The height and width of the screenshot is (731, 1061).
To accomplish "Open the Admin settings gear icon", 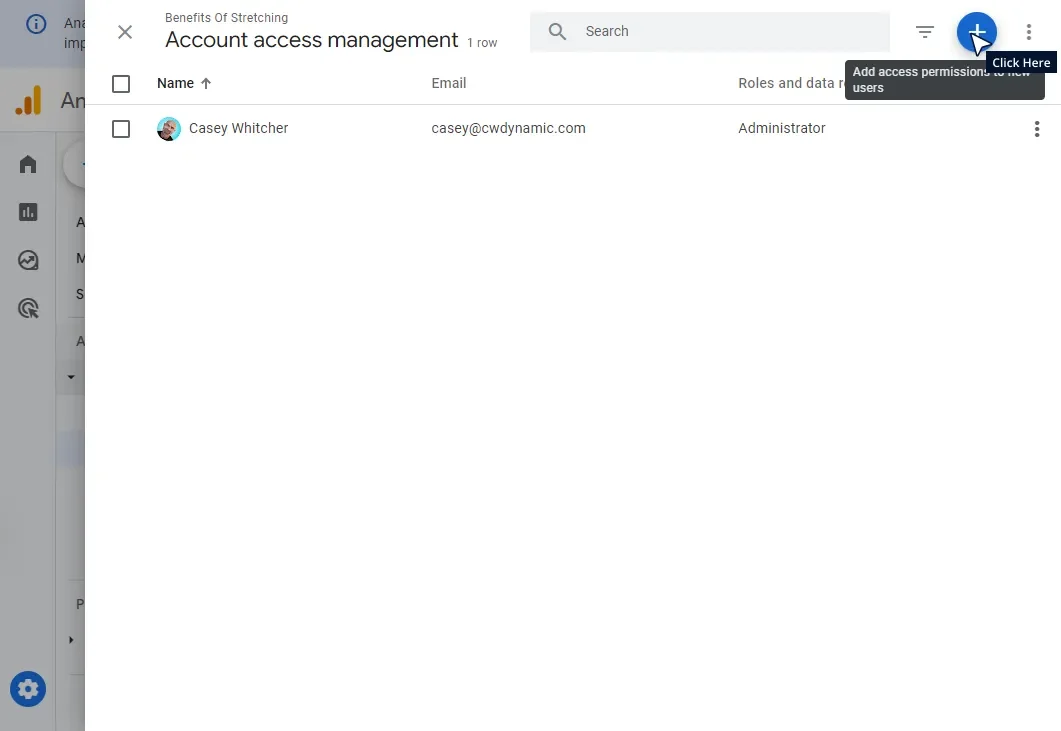I will point(27,689).
